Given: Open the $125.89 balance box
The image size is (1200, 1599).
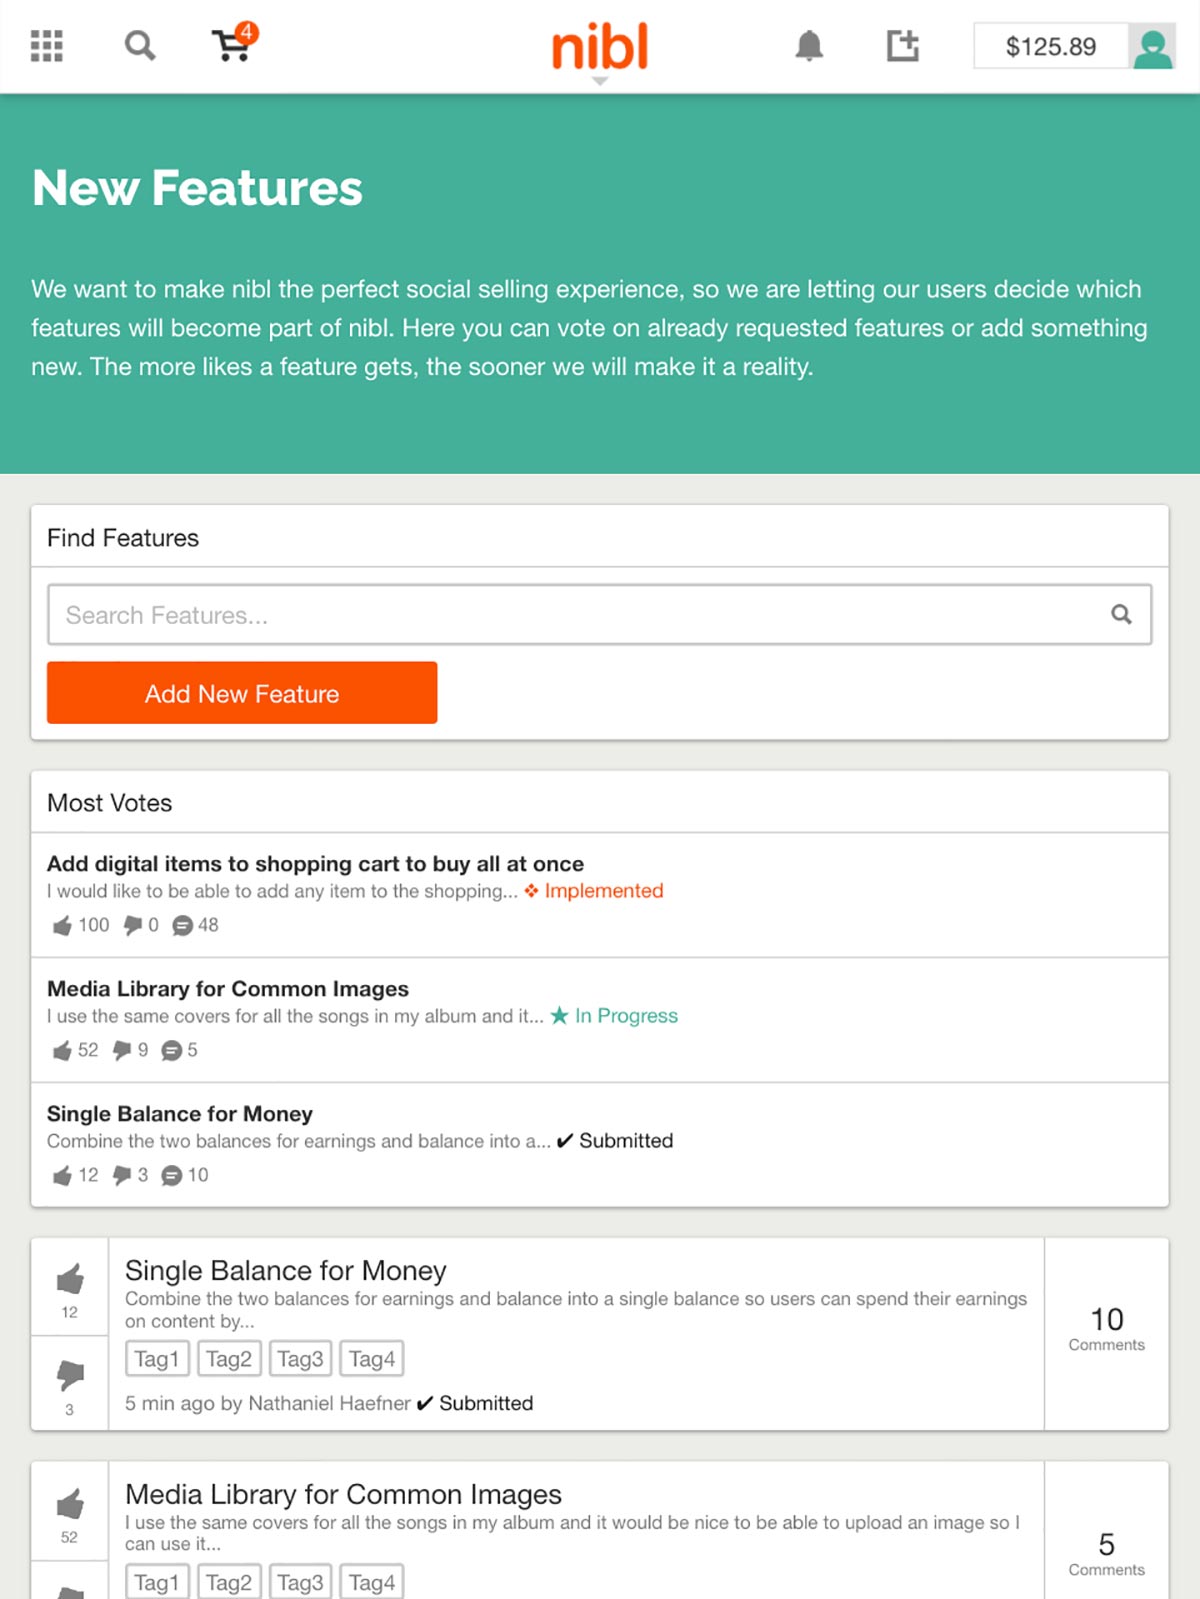Looking at the screenshot, I should tap(1051, 47).
